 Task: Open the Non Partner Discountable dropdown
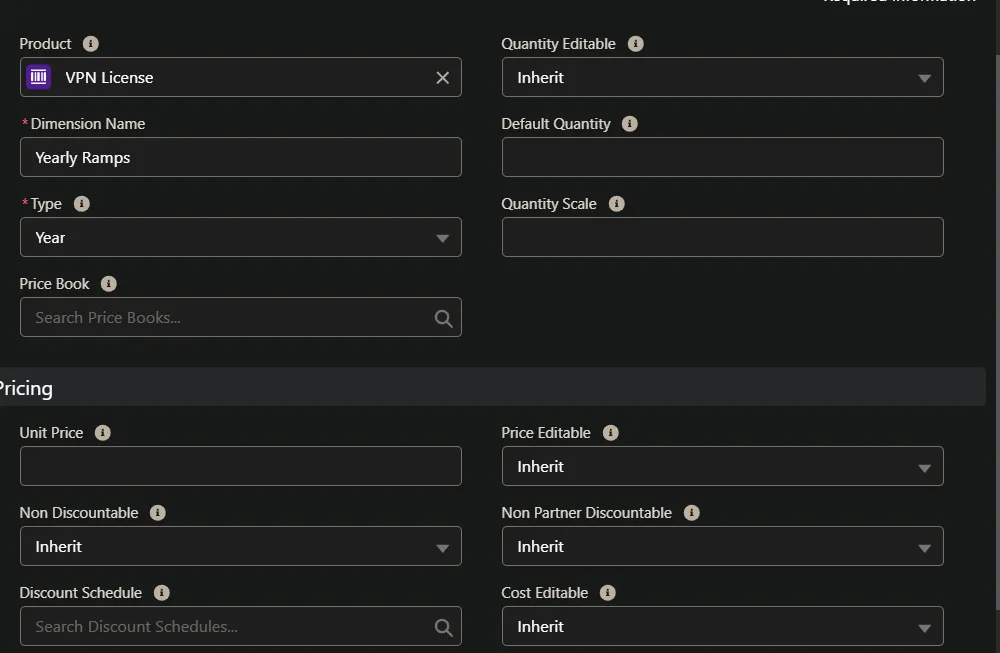tap(723, 546)
